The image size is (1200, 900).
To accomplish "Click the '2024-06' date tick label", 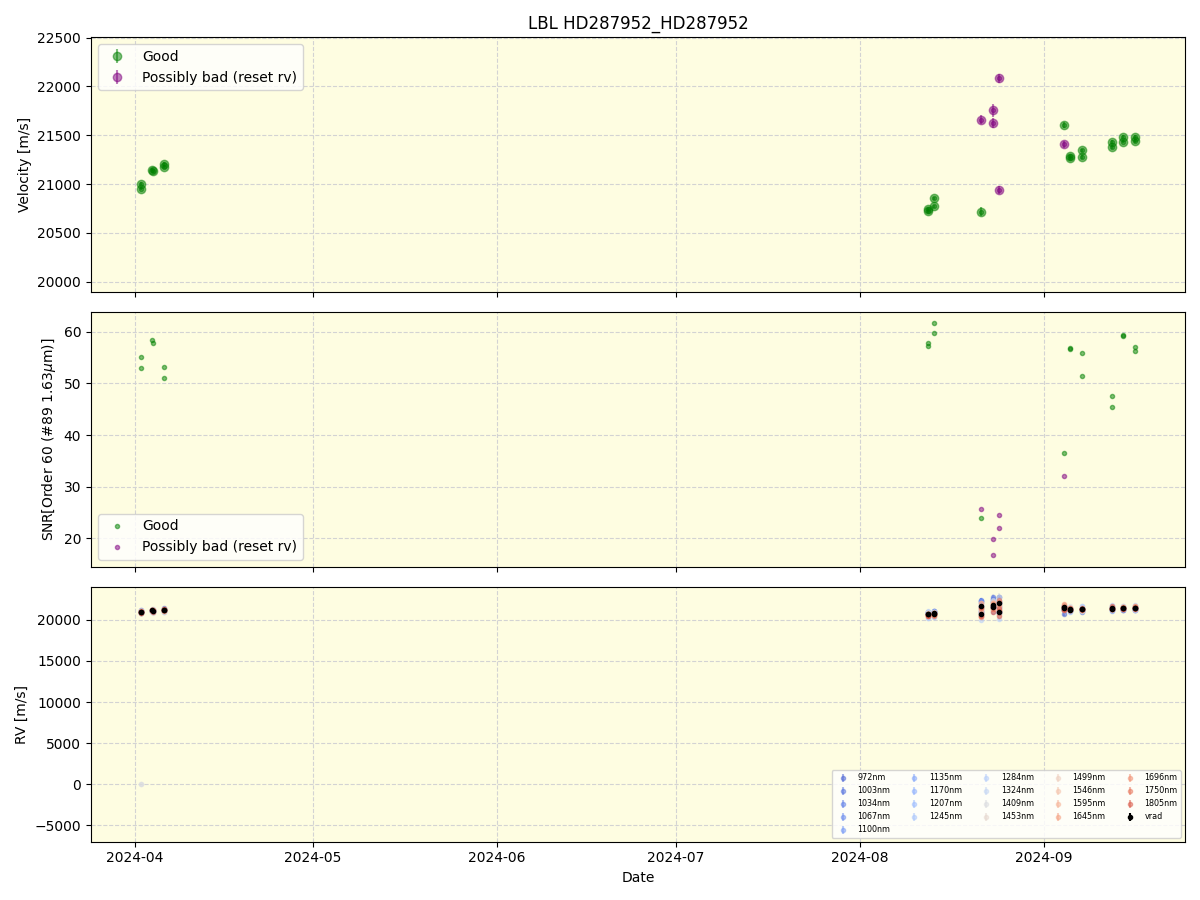I will click(x=497, y=856).
